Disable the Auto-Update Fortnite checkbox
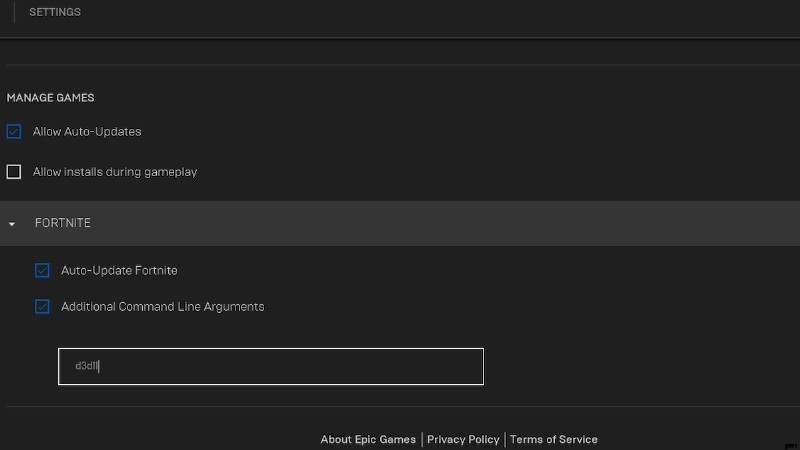Screen dimensions: 800x450 42,270
